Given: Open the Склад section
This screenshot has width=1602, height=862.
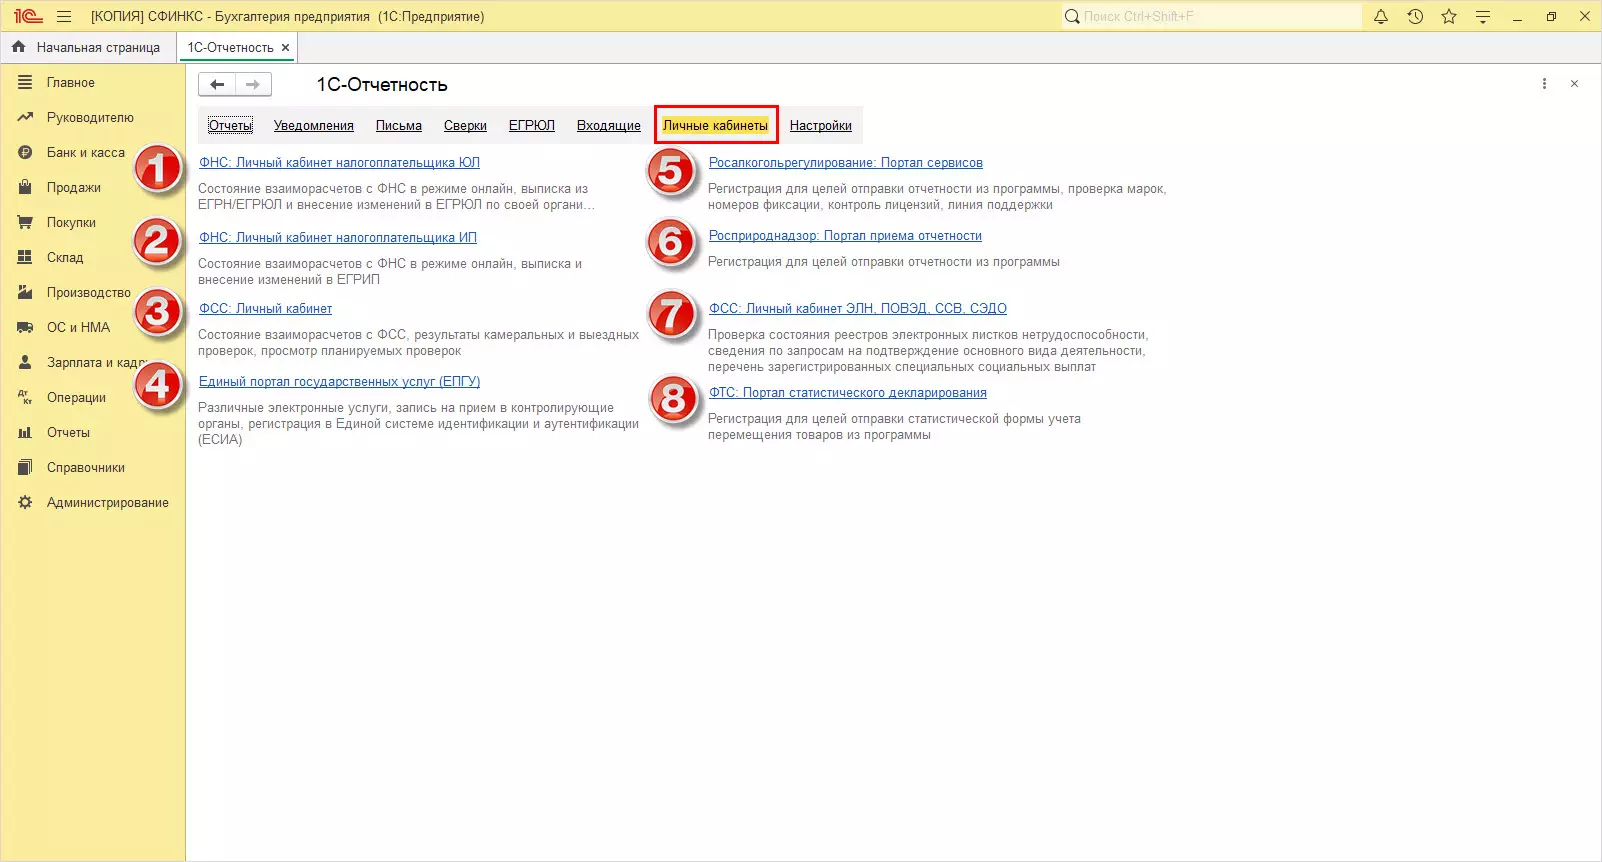Looking at the screenshot, I should click(x=65, y=258).
